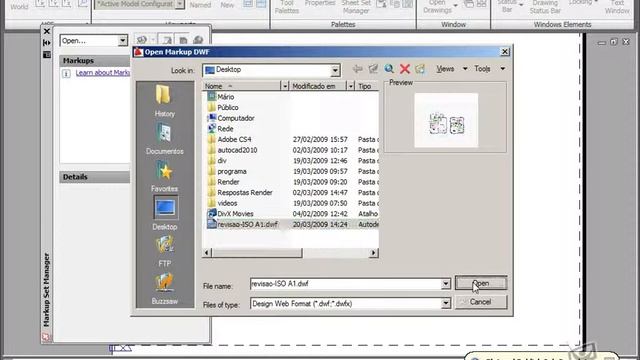Open the Mário user folder
The height and width of the screenshot is (360, 640).
221,97
